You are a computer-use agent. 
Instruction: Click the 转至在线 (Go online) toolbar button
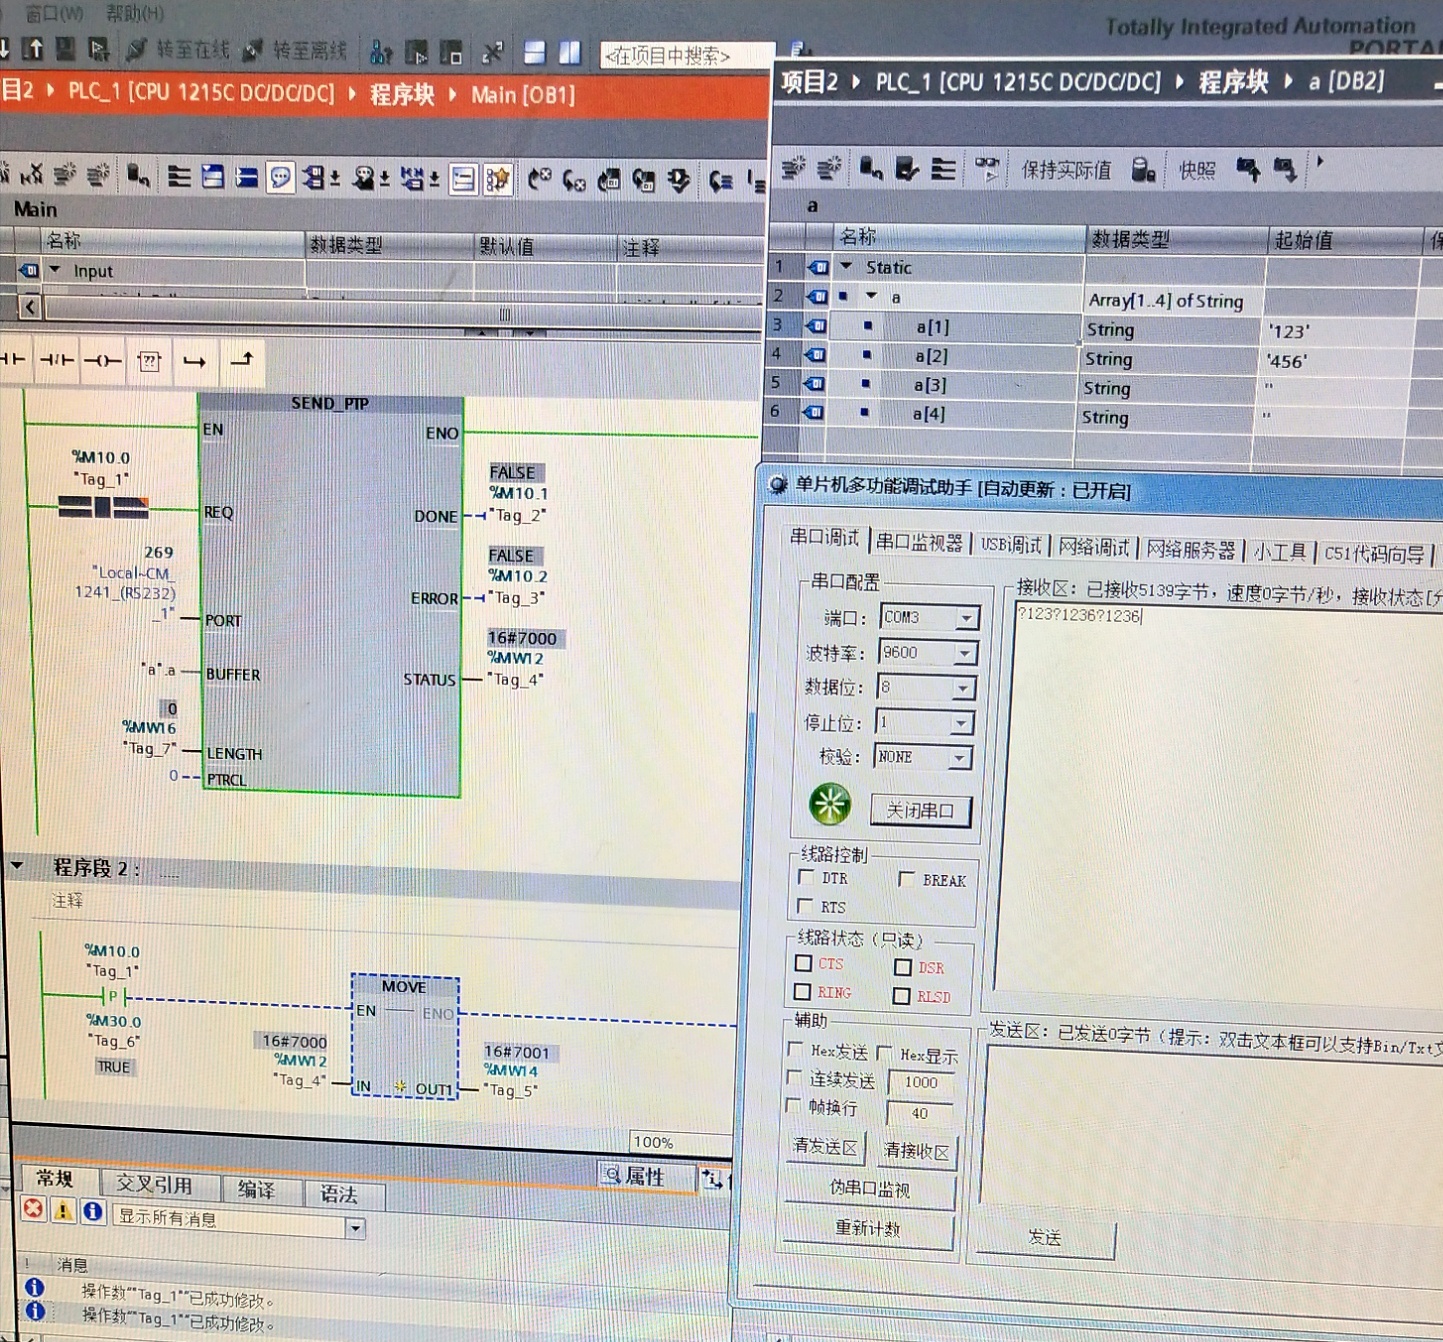[179, 50]
